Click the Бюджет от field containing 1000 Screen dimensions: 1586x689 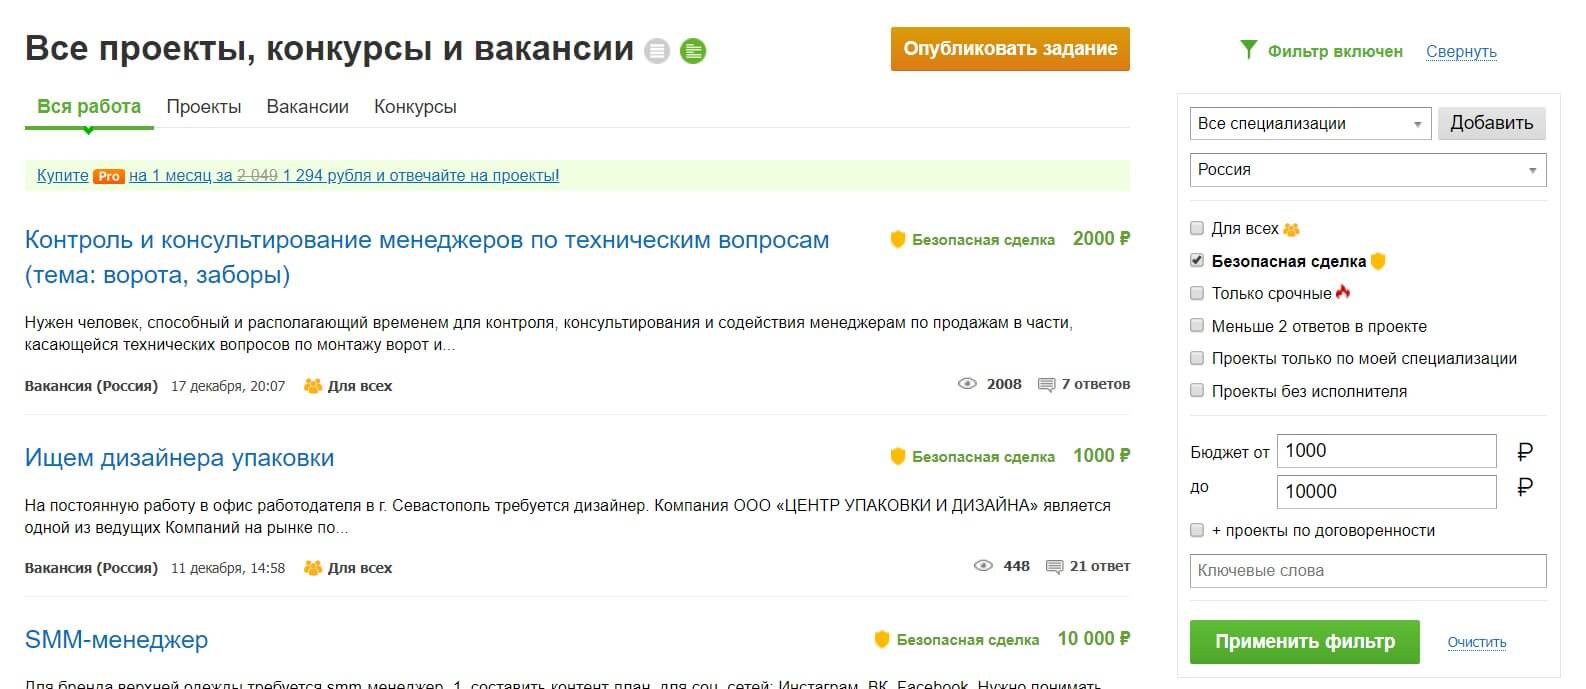1387,451
